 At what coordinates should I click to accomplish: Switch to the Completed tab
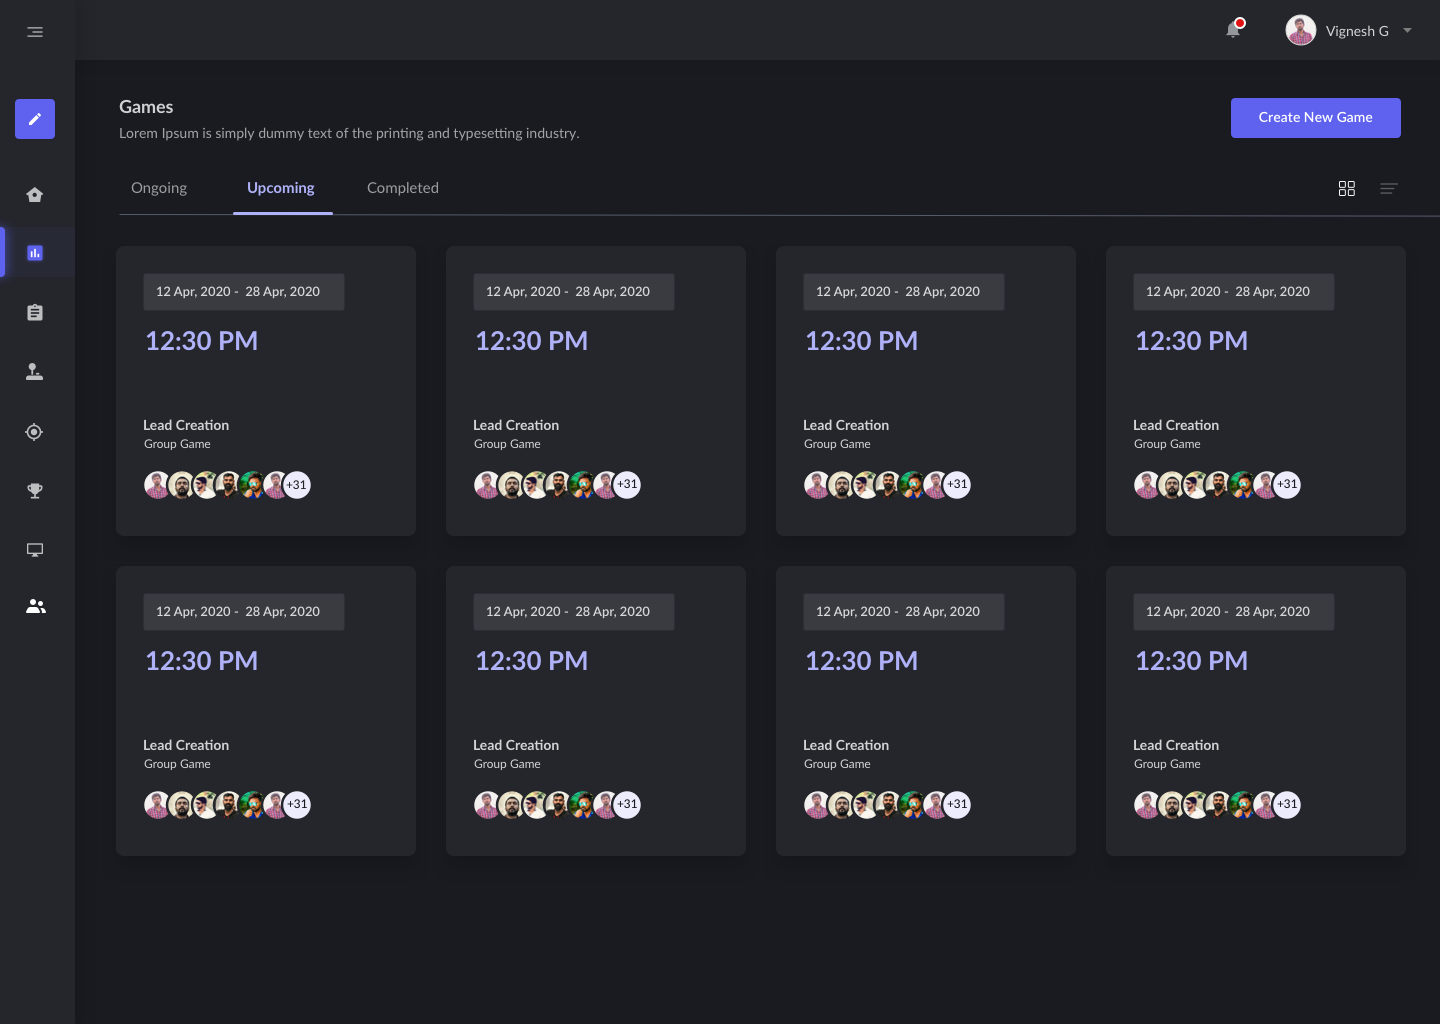[403, 188]
